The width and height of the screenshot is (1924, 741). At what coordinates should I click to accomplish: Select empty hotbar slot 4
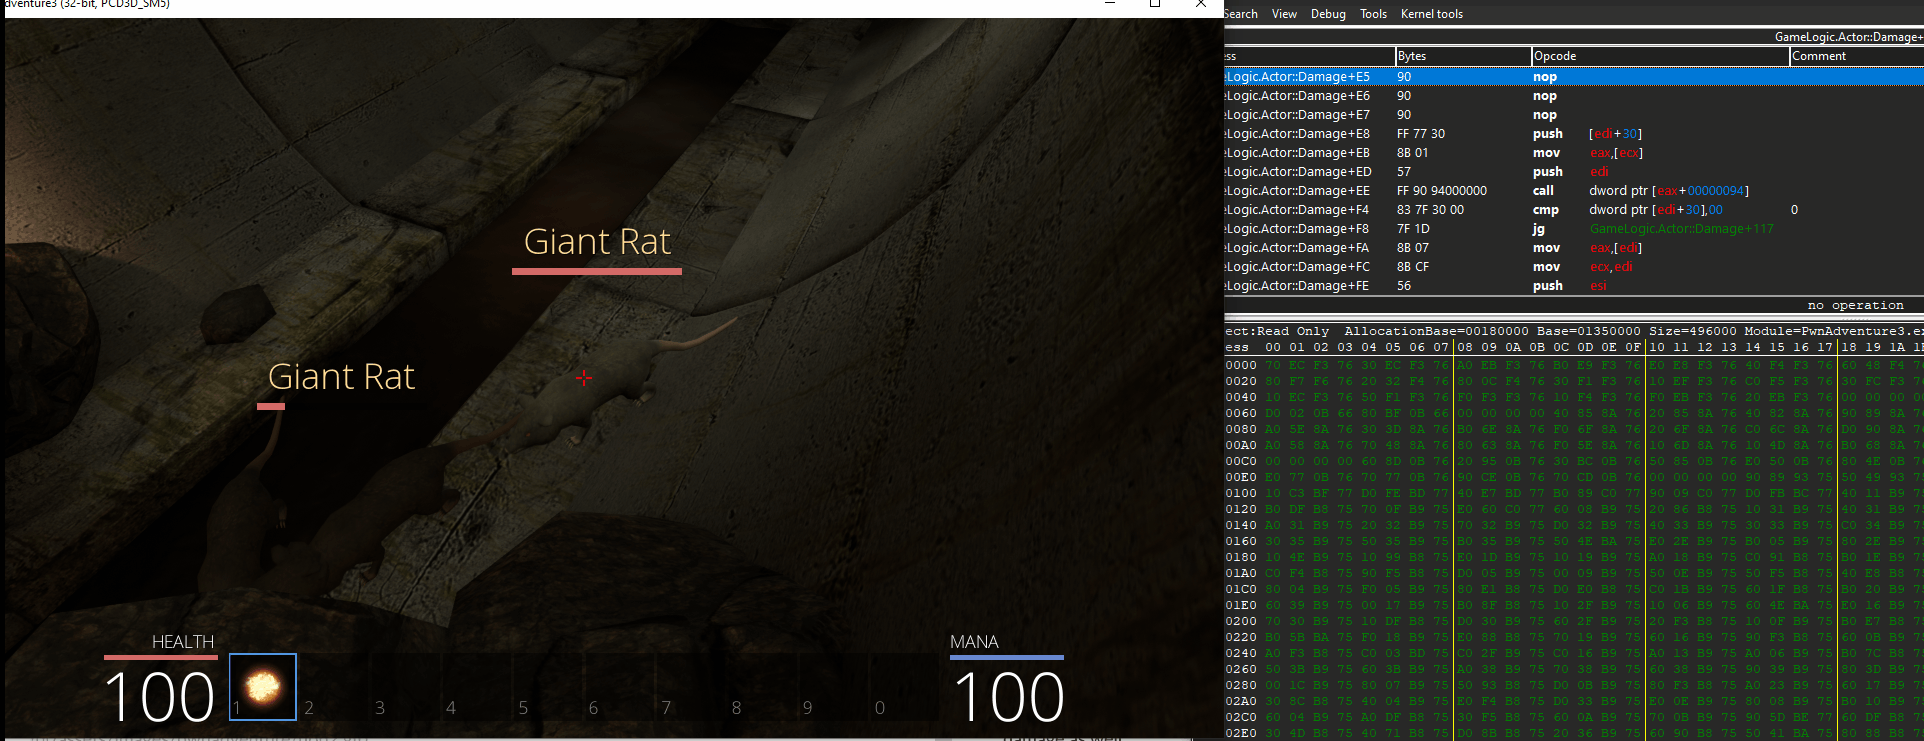point(476,687)
